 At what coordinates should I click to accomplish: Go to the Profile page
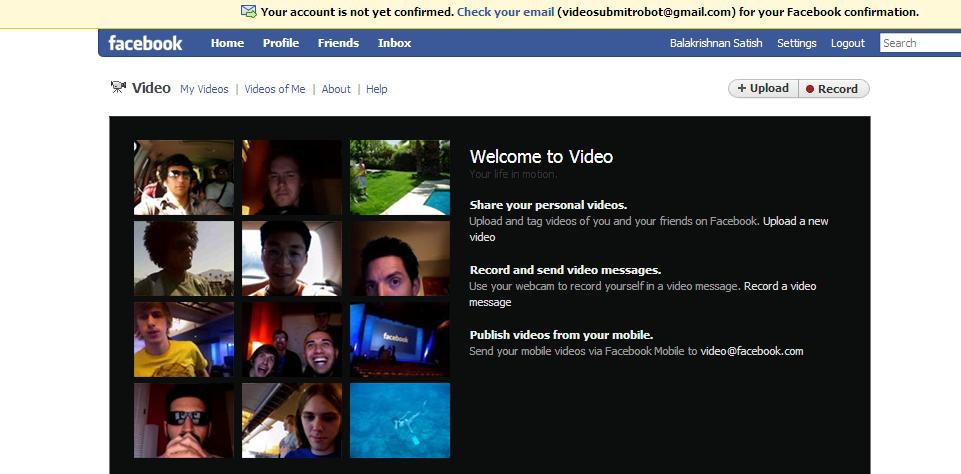click(281, 43)
